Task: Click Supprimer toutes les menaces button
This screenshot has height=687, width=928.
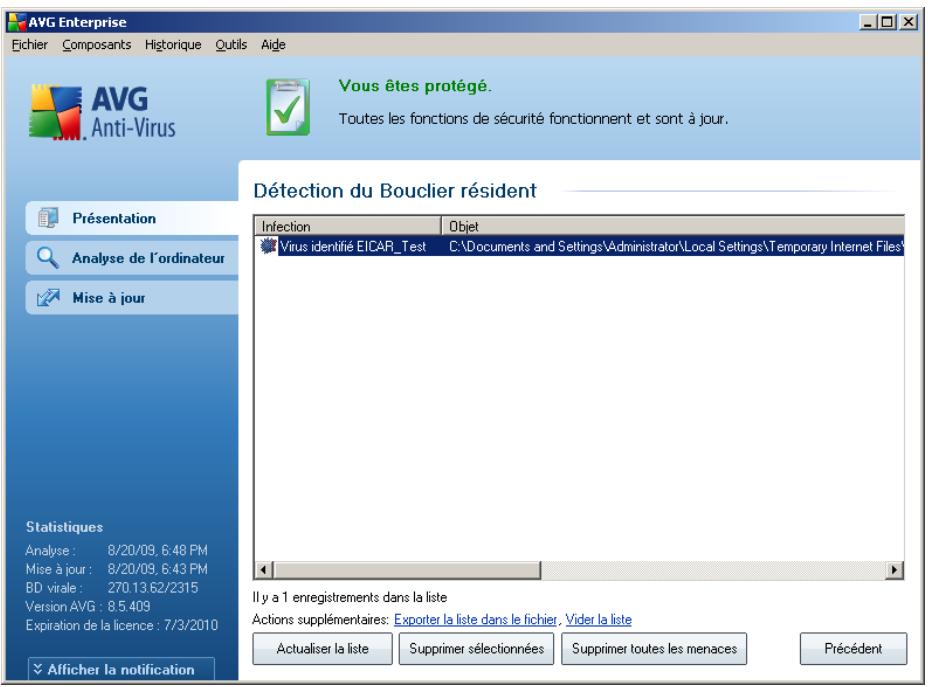Action: pyautogui.click(x=654, y=649)
